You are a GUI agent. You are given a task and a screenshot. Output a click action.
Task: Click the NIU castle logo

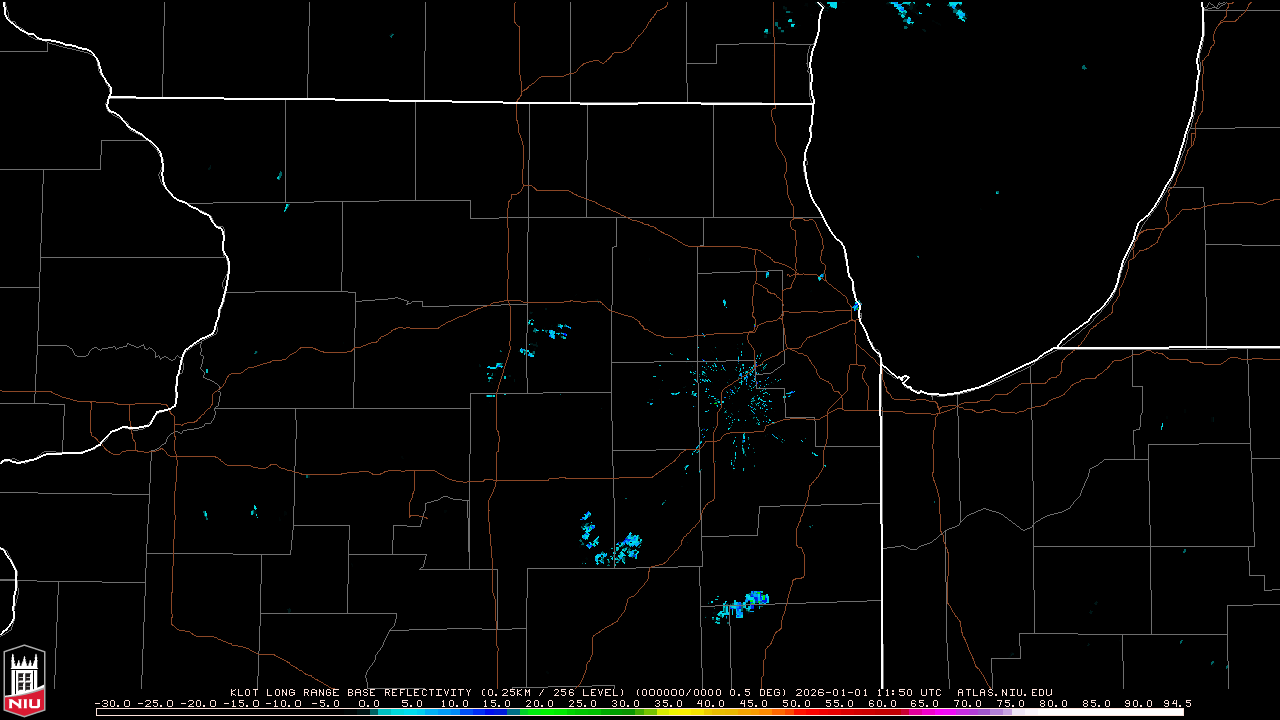[25, 682]
